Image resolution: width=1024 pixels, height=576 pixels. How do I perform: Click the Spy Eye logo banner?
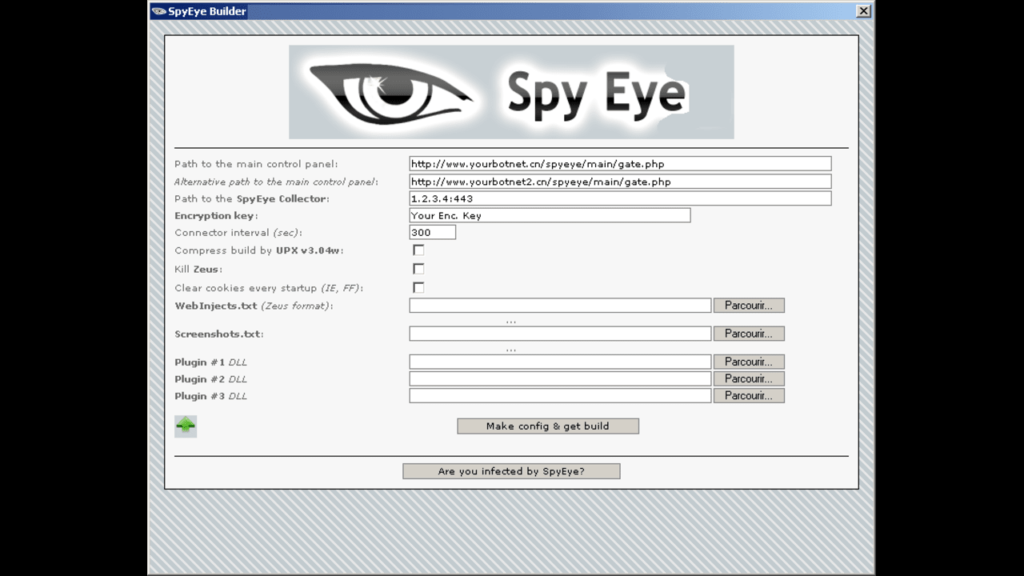pyautogui.click(x=511, y=92)
